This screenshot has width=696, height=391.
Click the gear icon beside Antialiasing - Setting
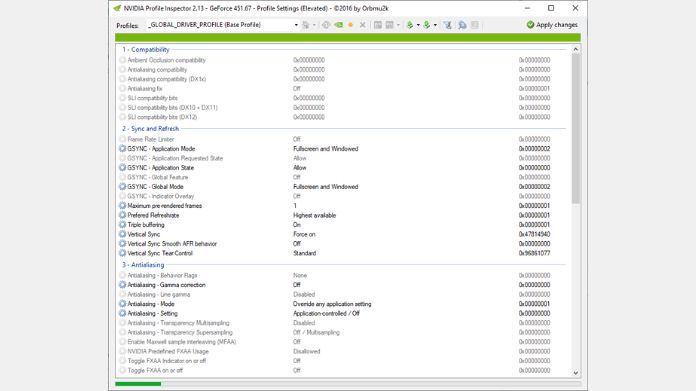click(x=123, y=313)
